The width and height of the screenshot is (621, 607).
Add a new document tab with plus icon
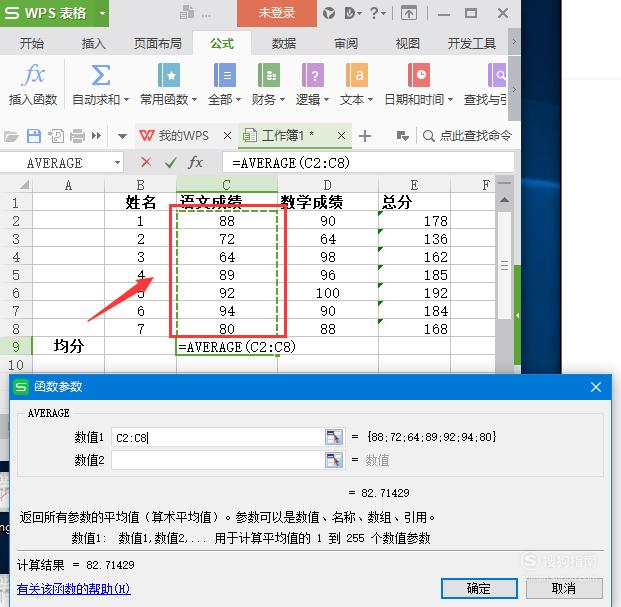[x=365, y=136]
